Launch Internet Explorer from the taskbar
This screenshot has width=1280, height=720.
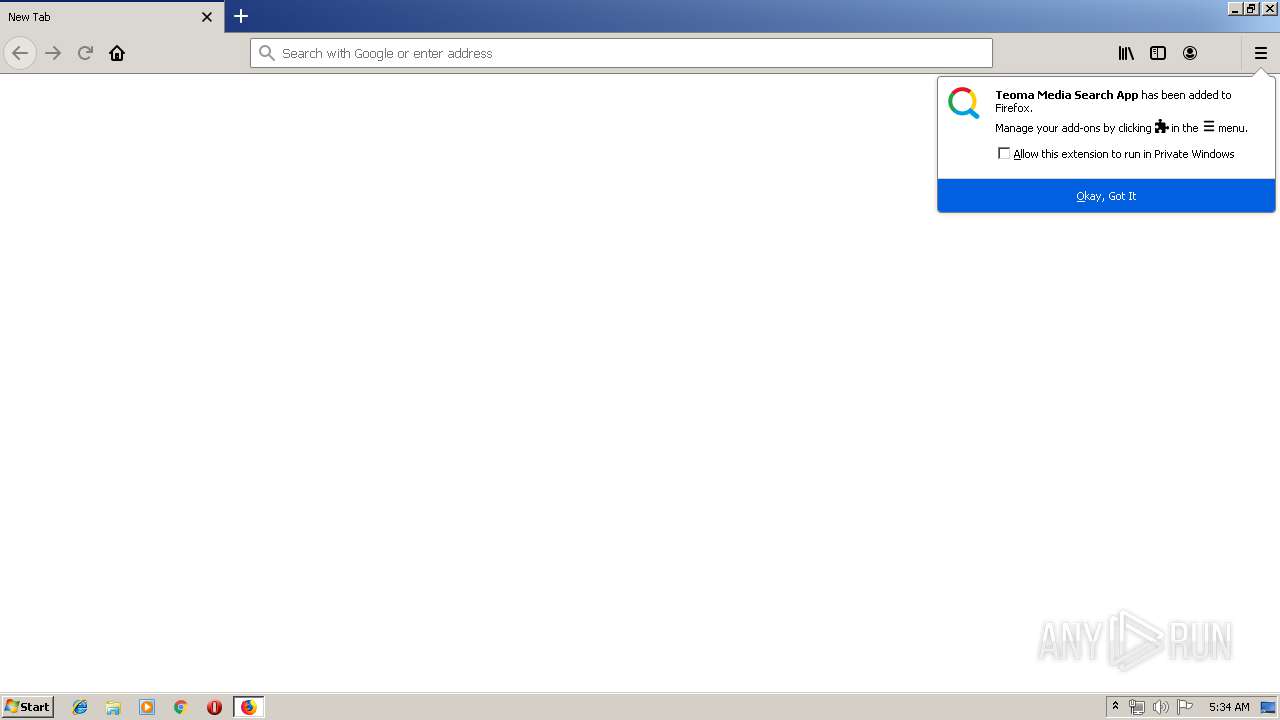[x=80, y=707]
